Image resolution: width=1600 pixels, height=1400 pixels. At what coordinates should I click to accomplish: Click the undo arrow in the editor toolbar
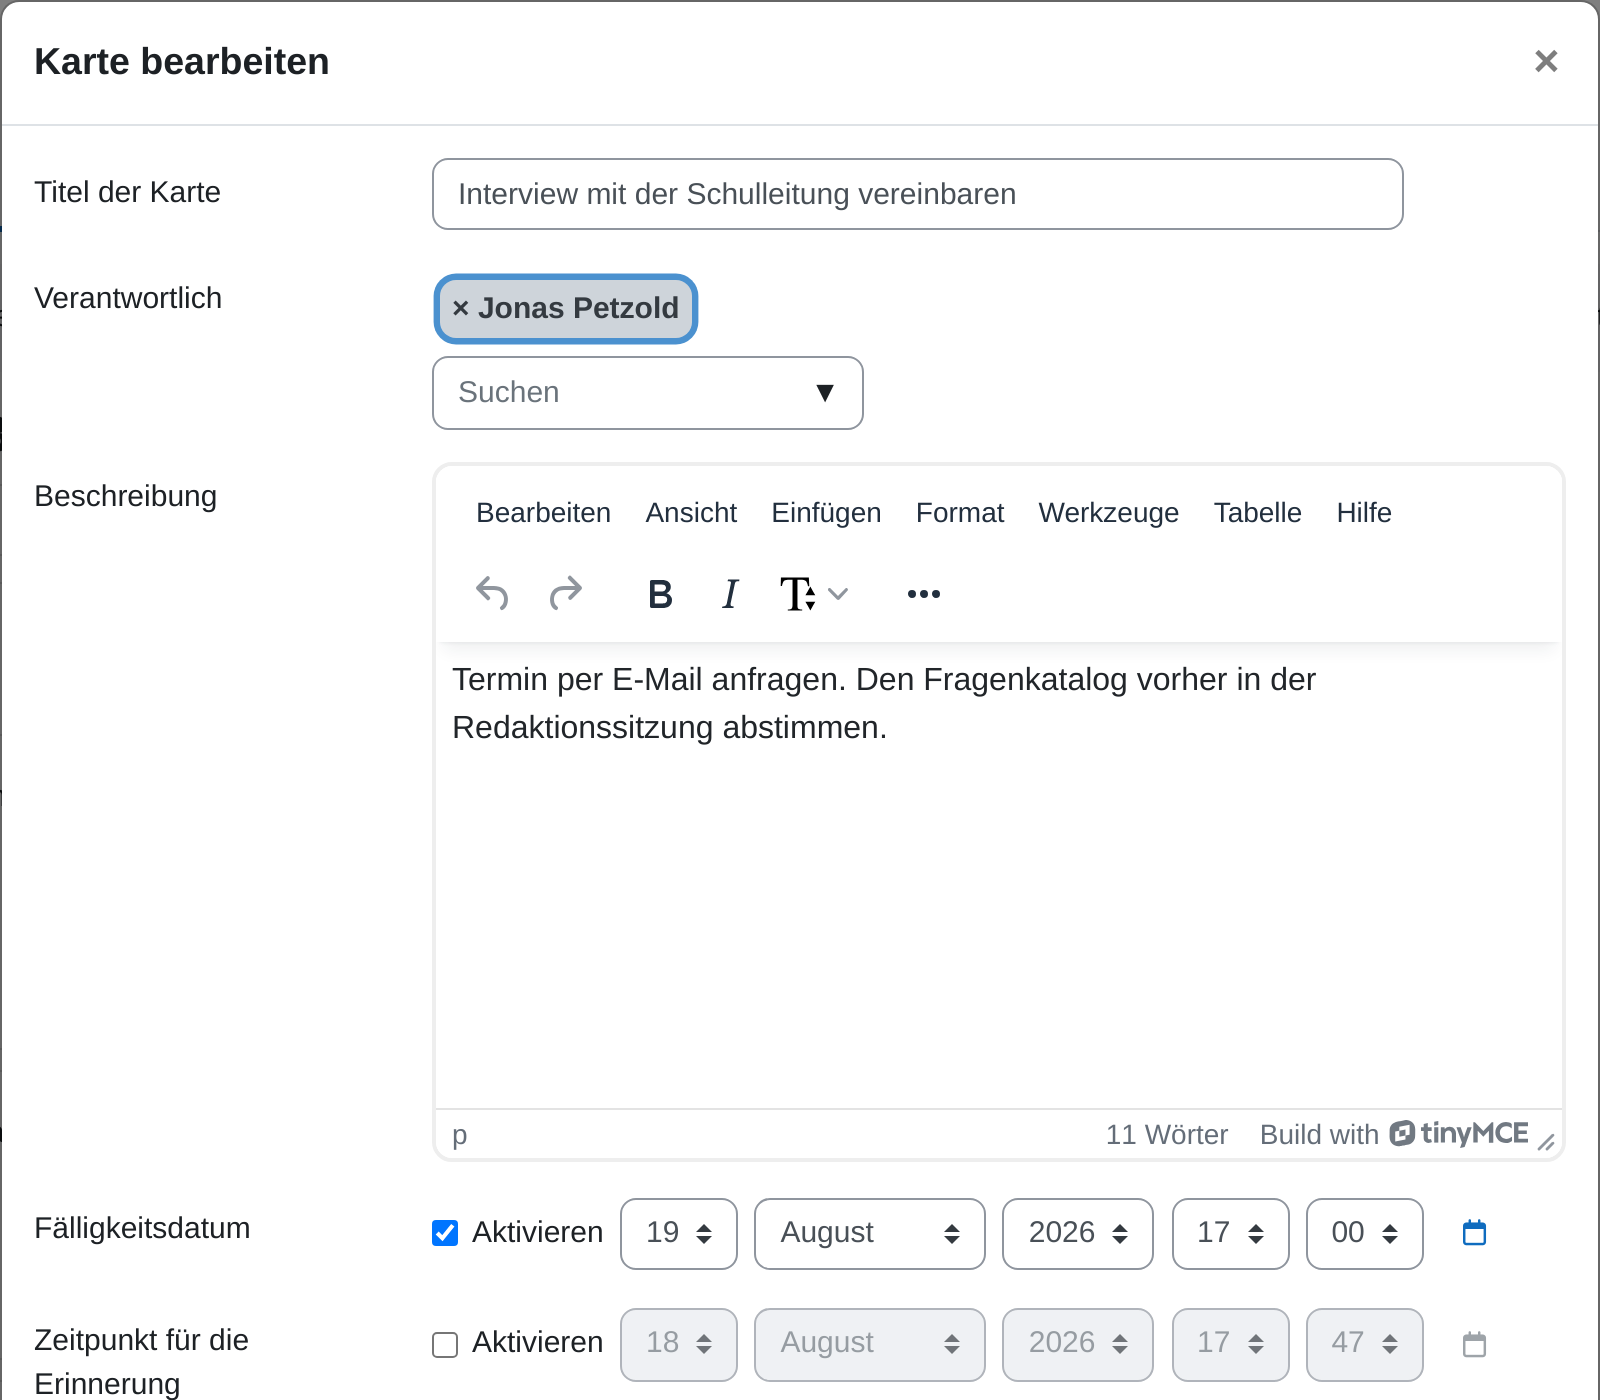tap(492, 594)
